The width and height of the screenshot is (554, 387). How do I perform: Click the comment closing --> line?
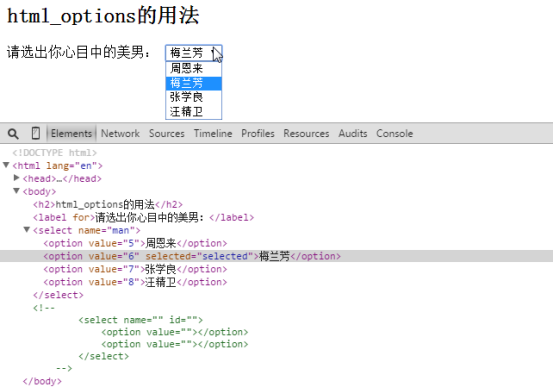coord(64,368)
